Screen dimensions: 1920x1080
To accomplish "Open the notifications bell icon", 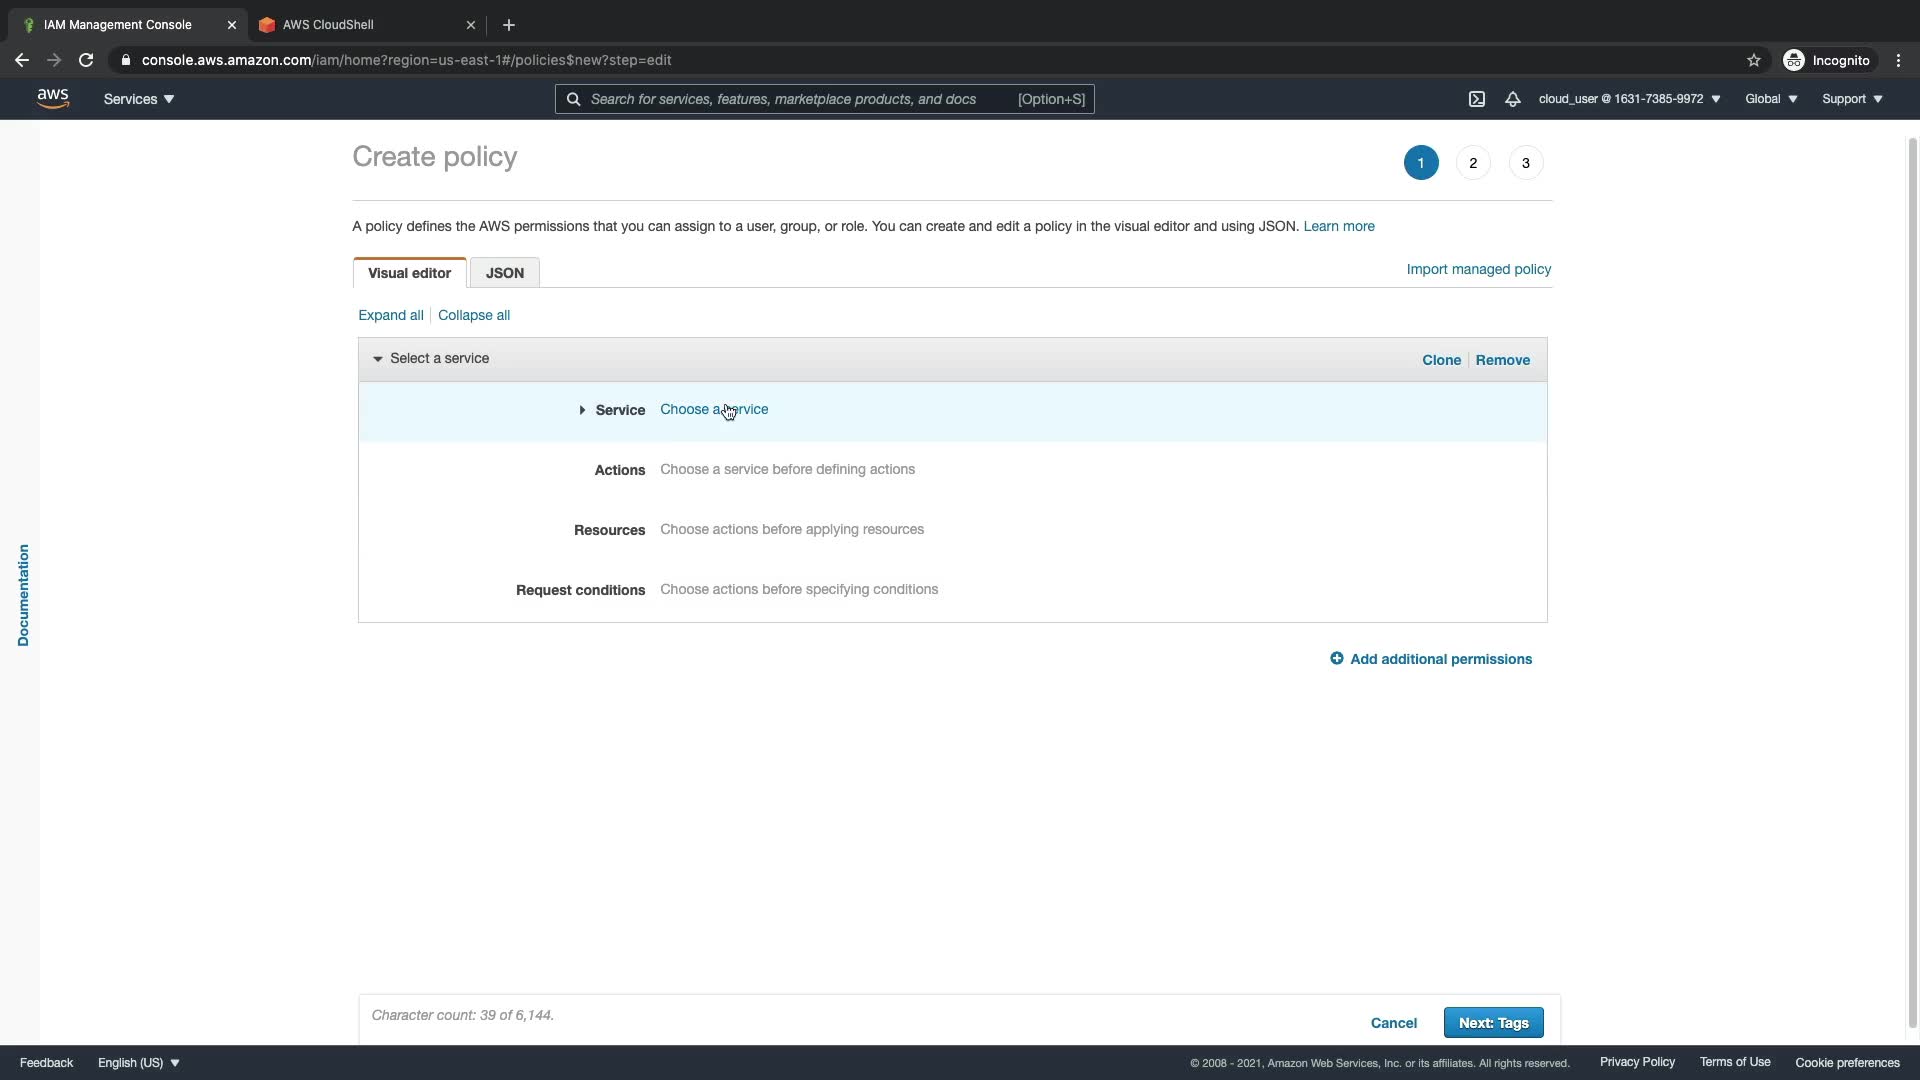I will [1513, 99].
